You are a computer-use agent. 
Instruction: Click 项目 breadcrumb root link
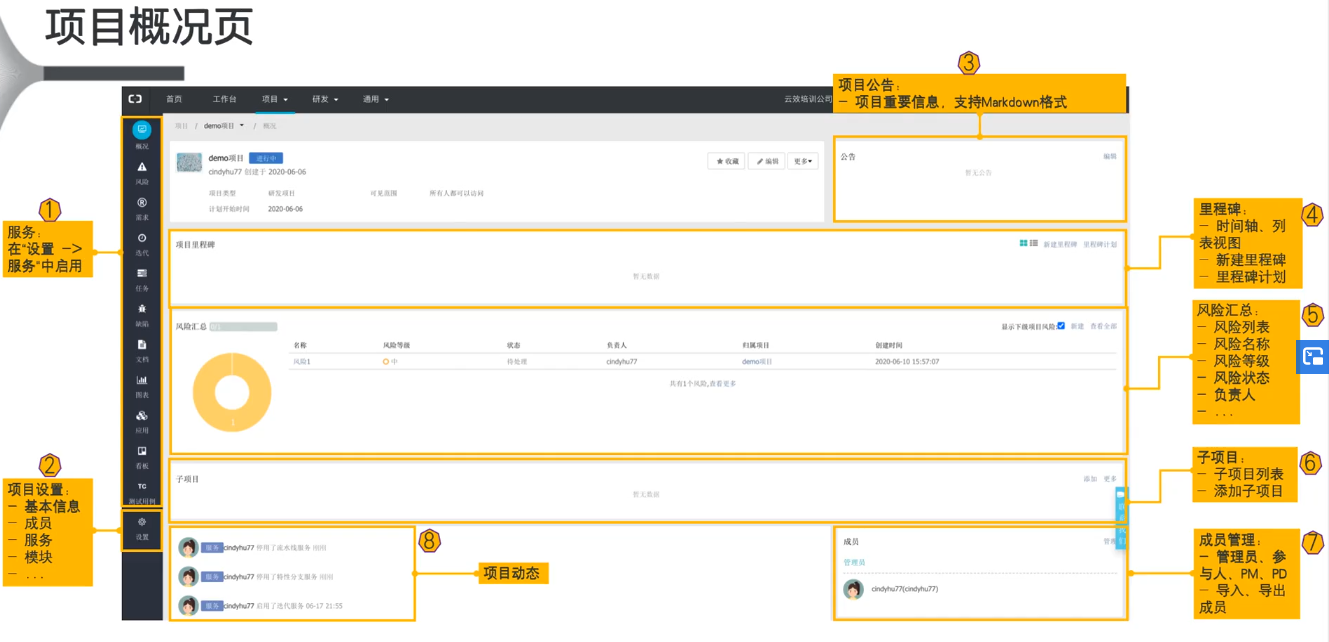181,126
